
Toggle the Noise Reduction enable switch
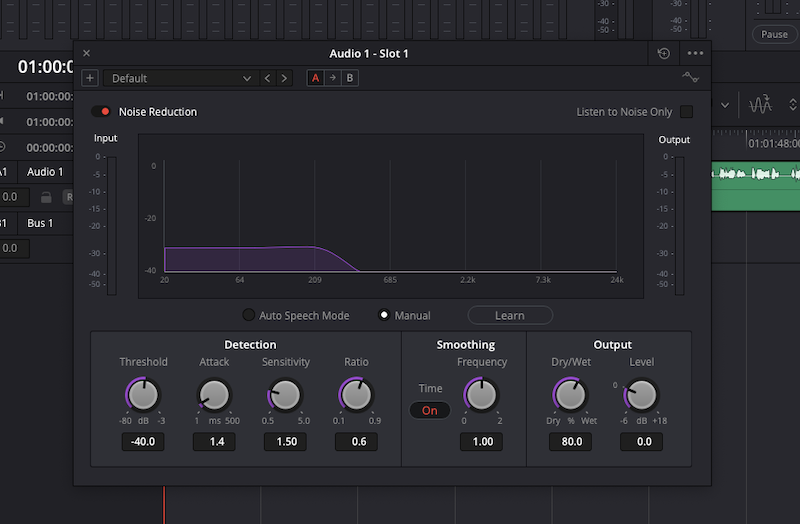tap(101, 112)
